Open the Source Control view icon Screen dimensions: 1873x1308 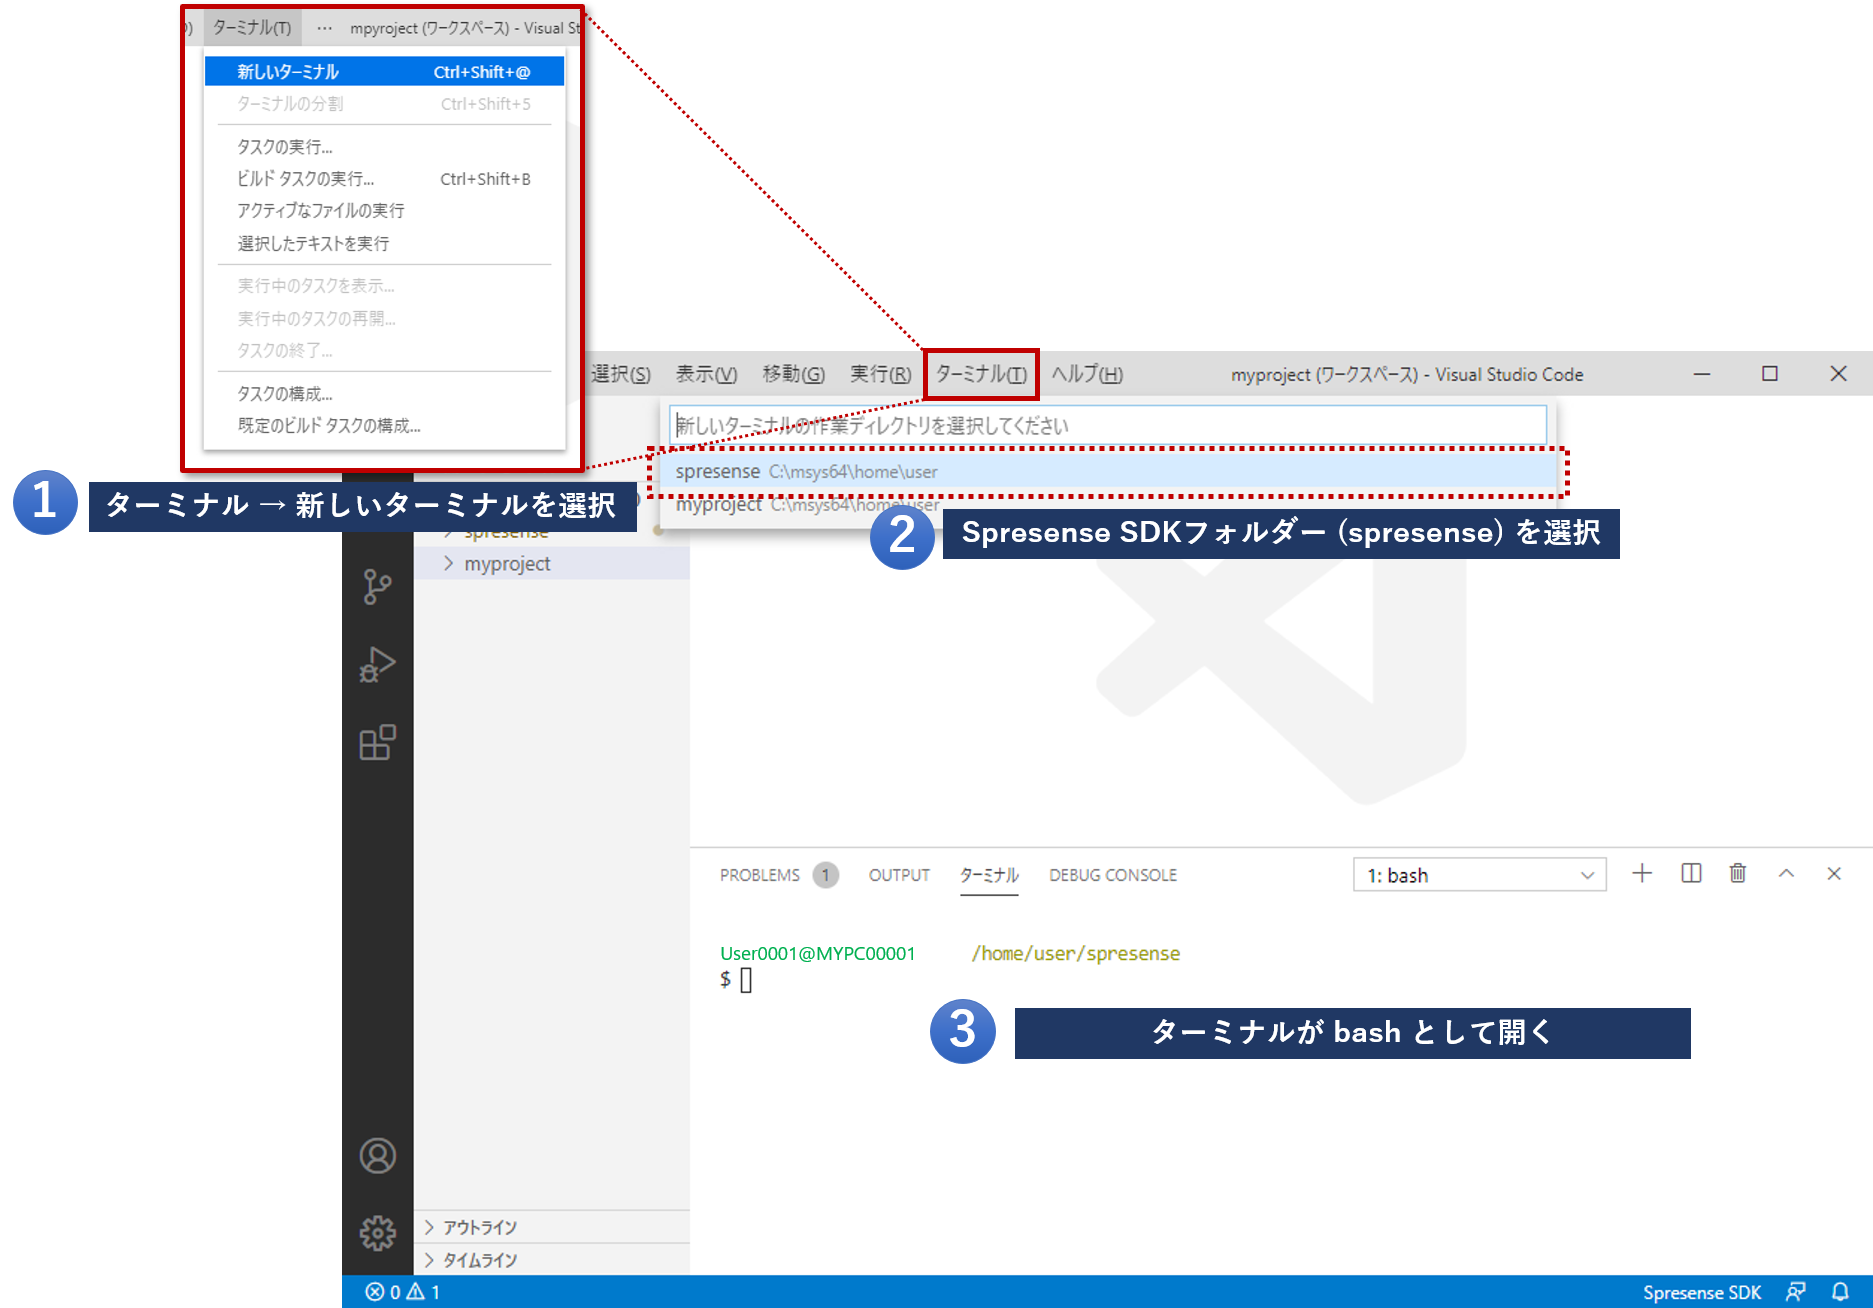pyautogui.click(x=377, y=587)
